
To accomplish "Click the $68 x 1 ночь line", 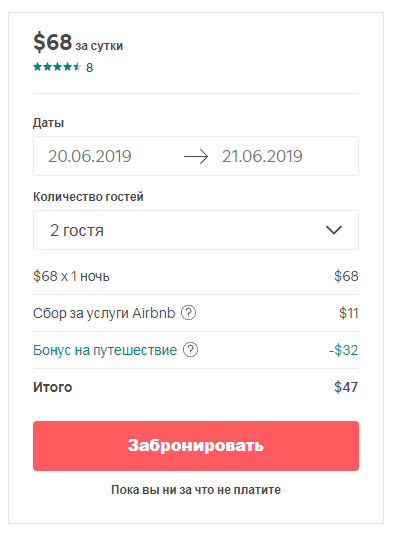I will 71,276.
